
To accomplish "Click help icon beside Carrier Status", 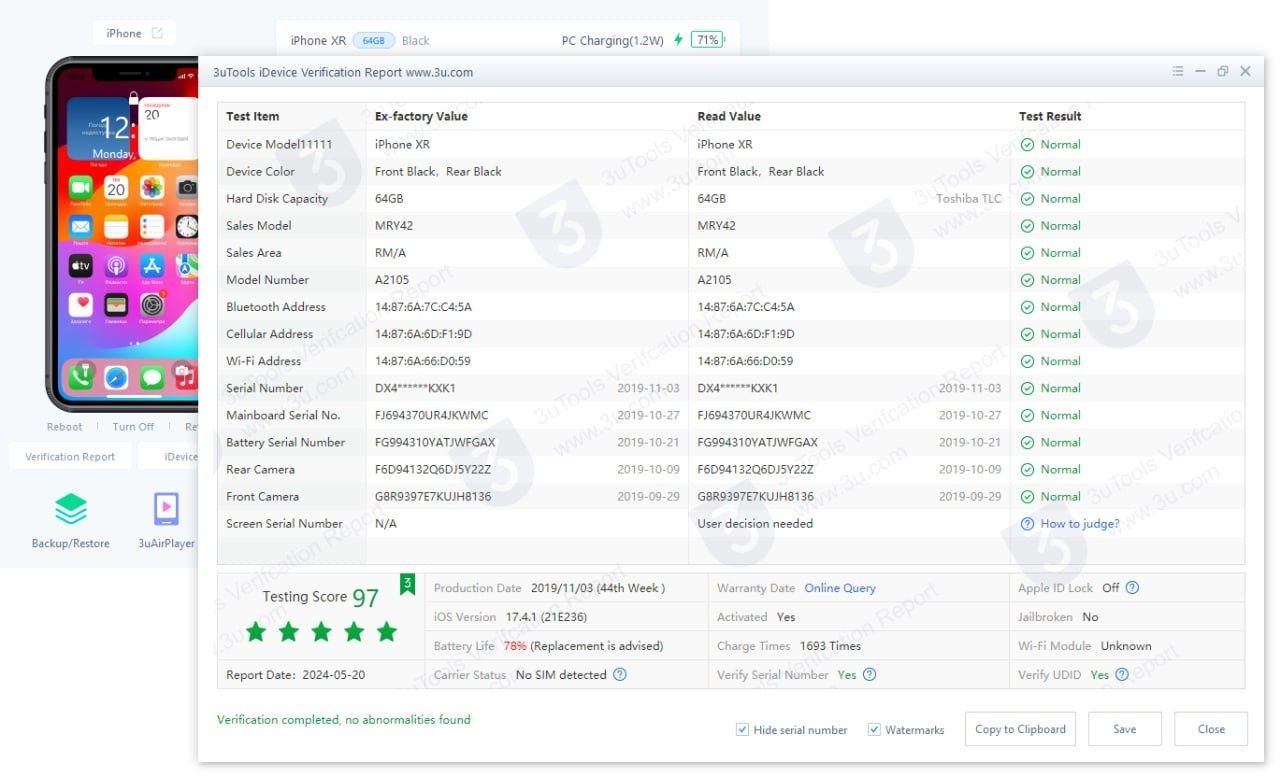I will tap(619, 675).
